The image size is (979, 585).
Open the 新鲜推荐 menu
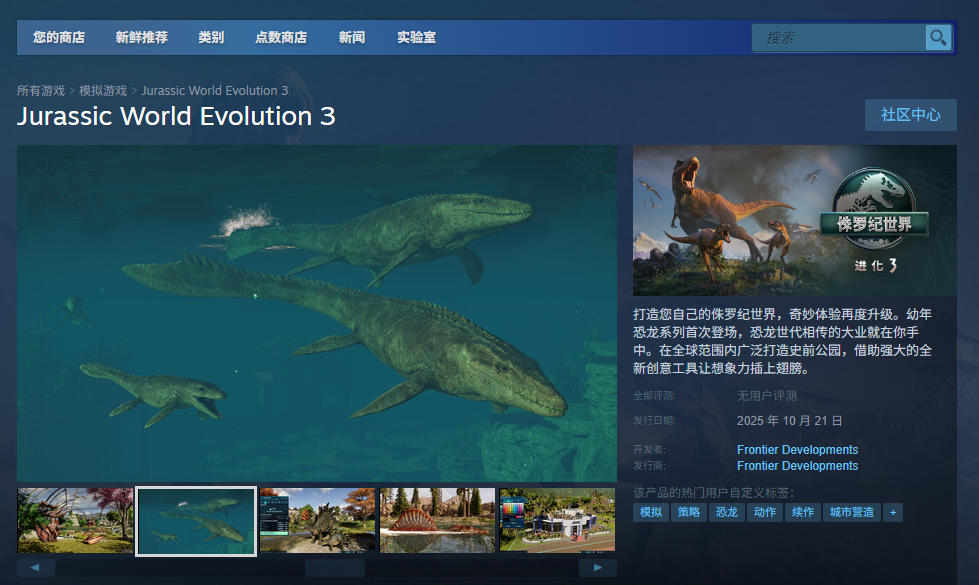coord(142,38)
